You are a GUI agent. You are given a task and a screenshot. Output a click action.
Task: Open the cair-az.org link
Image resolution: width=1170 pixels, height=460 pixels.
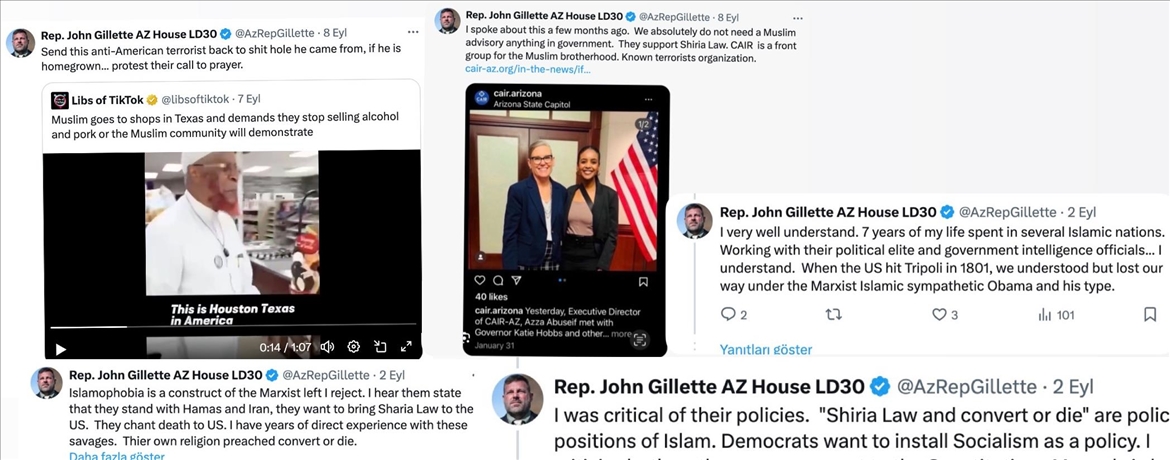click(x=528, y=69)
